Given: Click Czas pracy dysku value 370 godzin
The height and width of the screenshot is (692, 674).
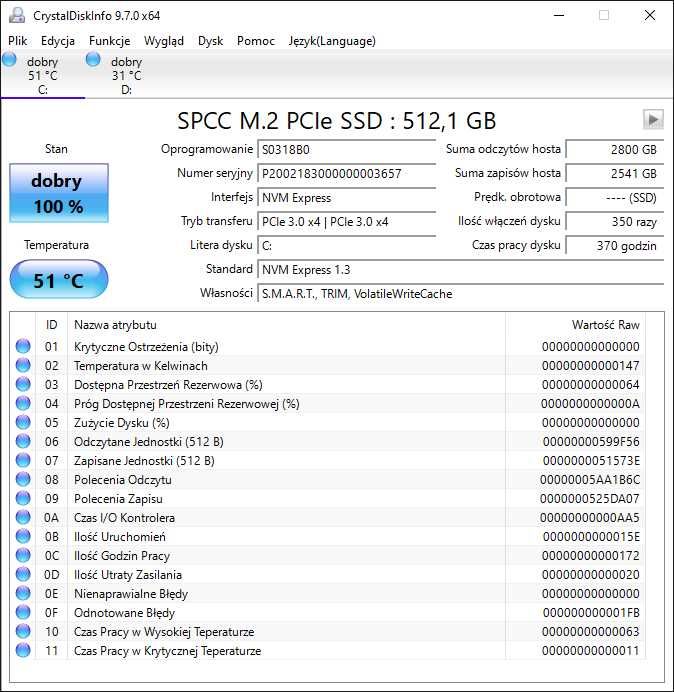Looking at the screenshot, I should pyautogui.click(x=614, y=245).
